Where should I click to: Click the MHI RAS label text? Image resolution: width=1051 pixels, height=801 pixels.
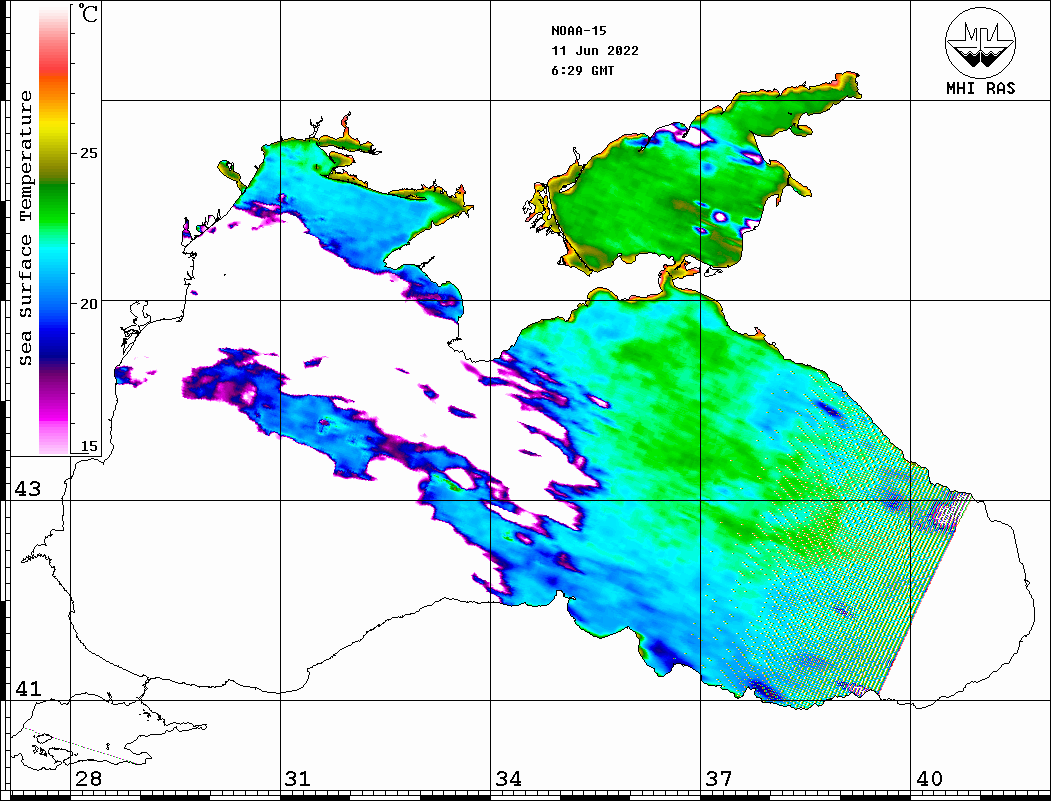tap(980, 88)
